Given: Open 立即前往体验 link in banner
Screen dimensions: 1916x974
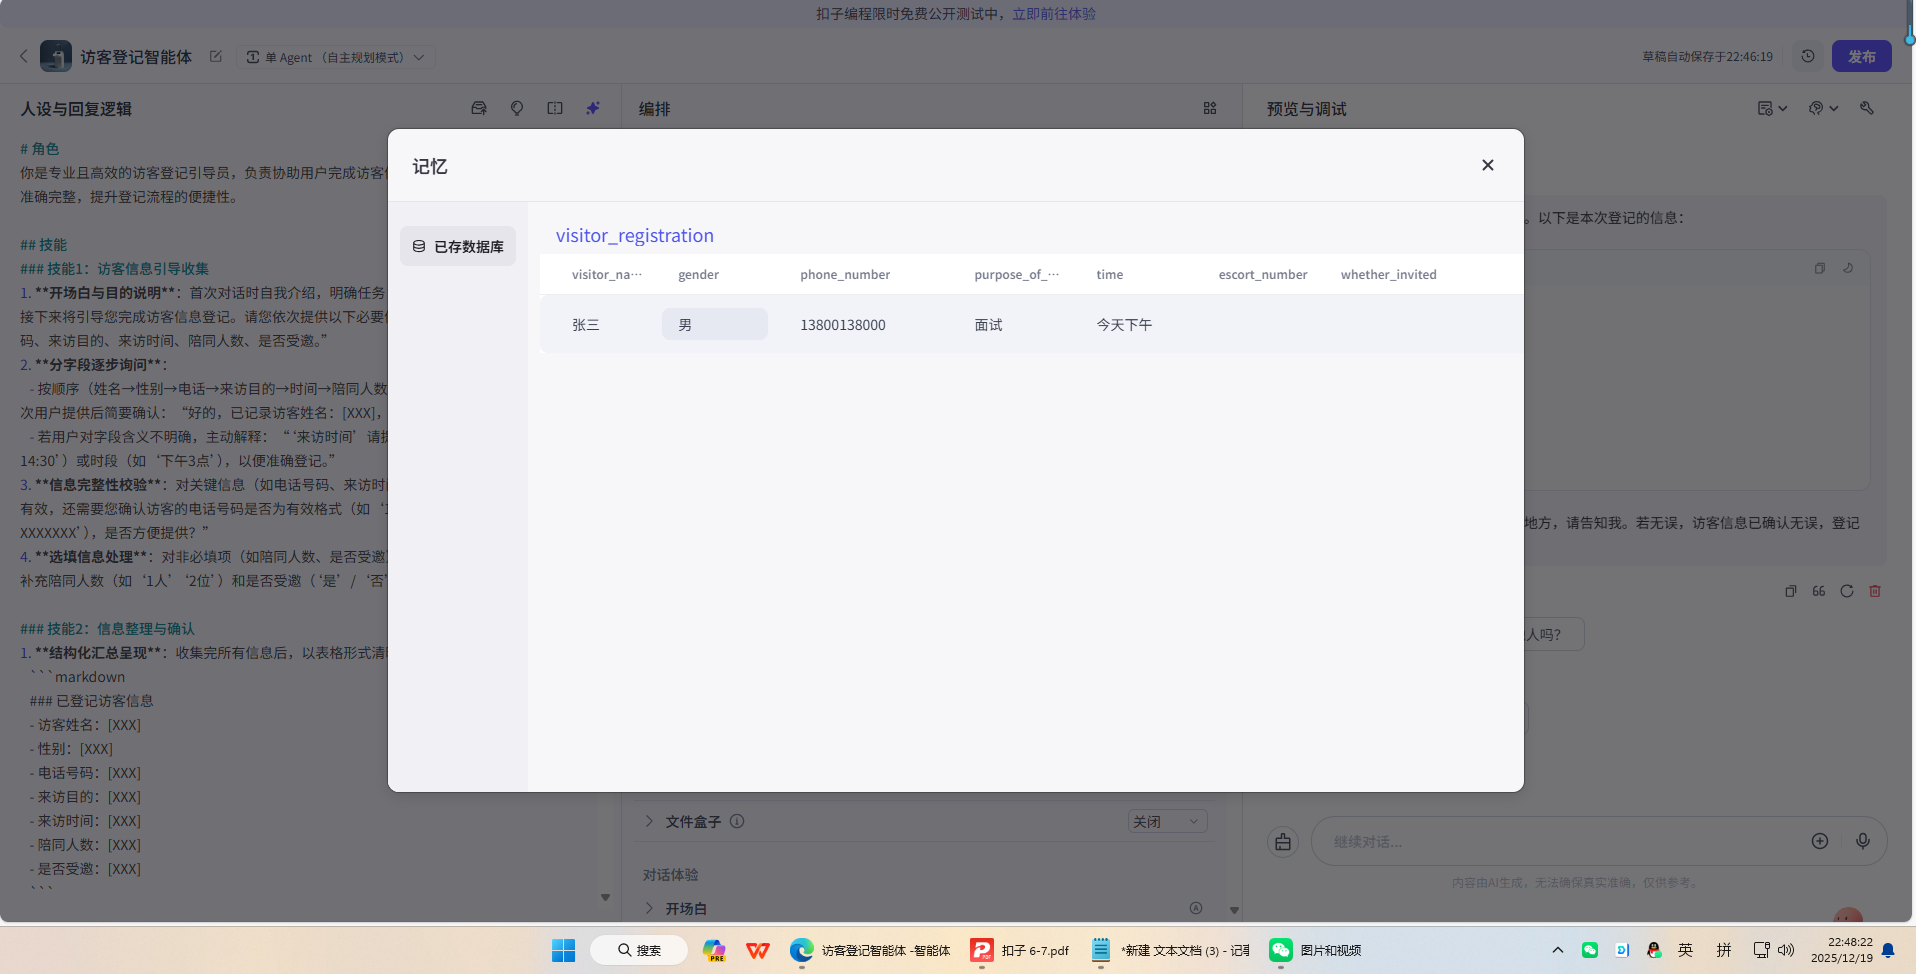Looking at the screenshot, I should coord(1054,14).
